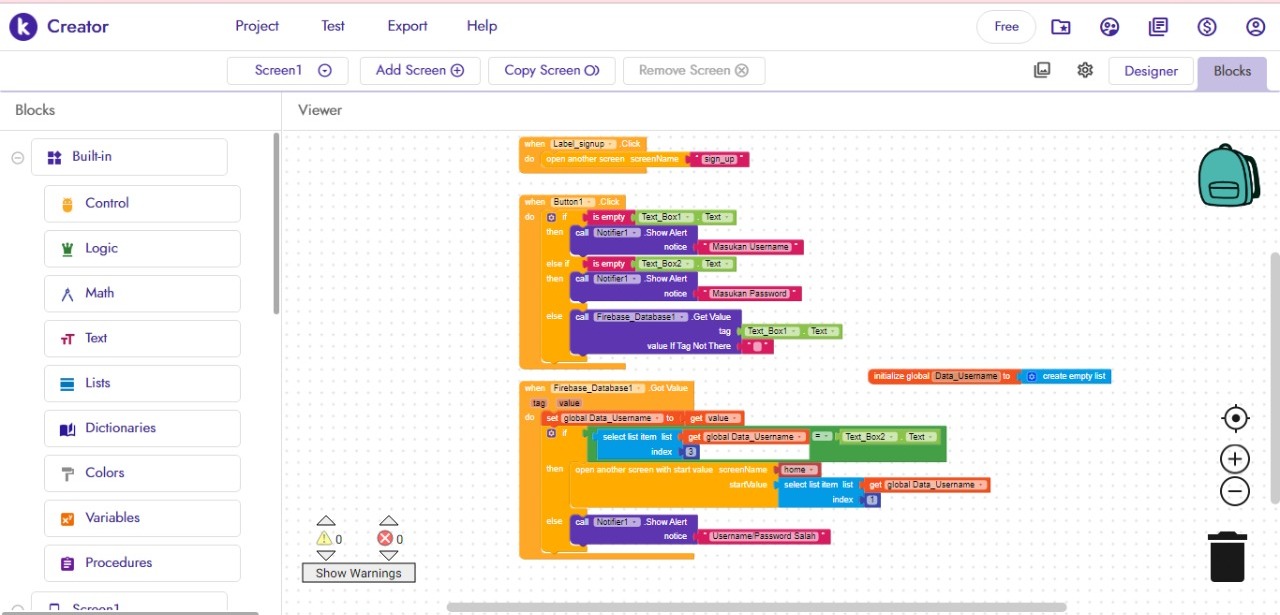Zoom in with the plus icon
This screenshot has height=615, width=1280.
click(x=1235, y=459)
